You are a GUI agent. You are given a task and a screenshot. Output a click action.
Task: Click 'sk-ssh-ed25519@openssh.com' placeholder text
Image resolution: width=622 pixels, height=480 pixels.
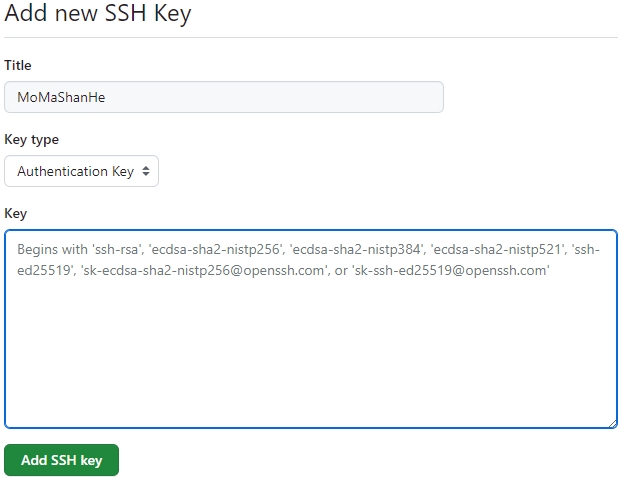(x=450, y=271)
